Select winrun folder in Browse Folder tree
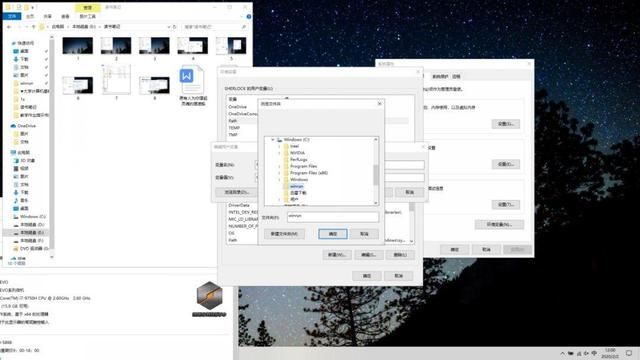The width and height of the screenshot is (640, 360). coord(297,186)
